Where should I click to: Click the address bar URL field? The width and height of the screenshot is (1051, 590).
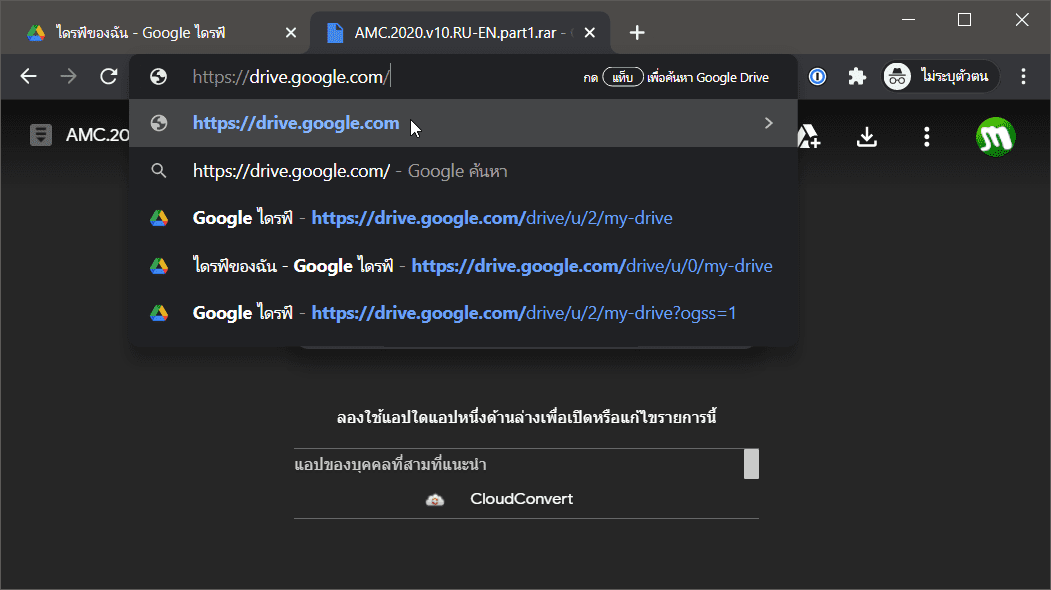click(382, 77)
